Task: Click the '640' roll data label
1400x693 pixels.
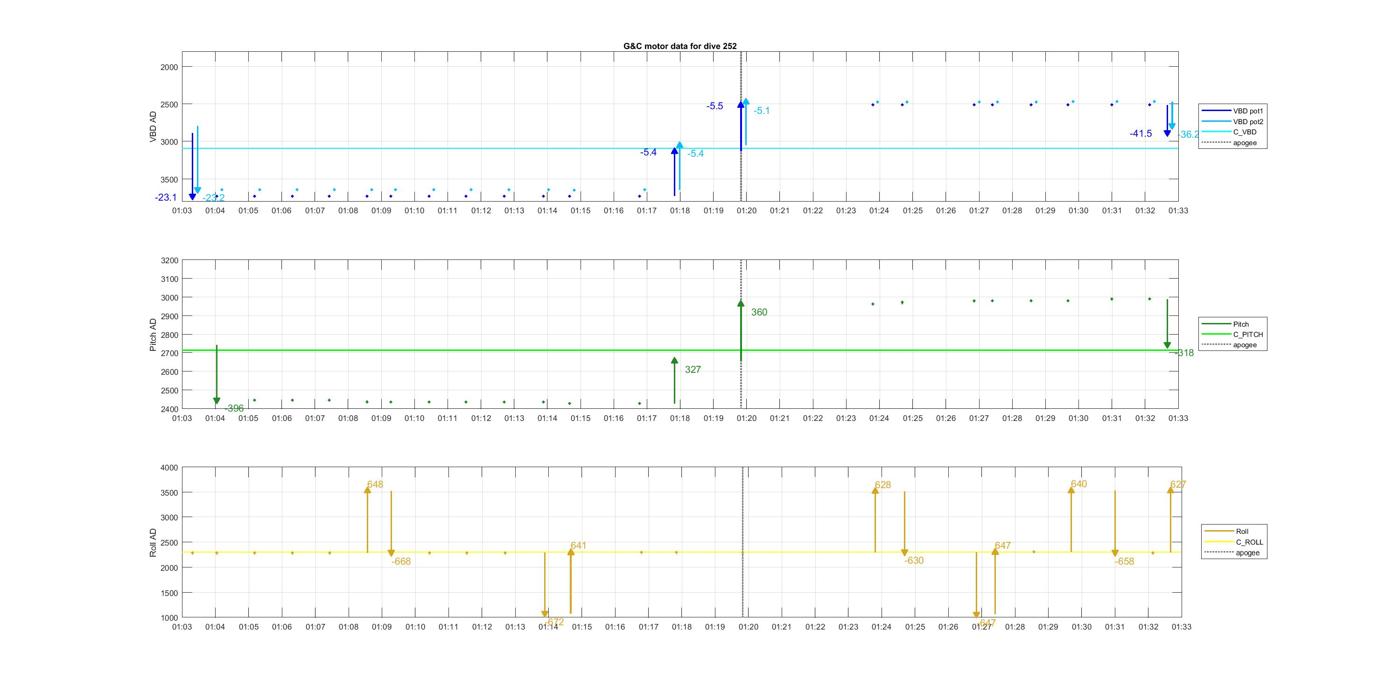Action: 1079,484
